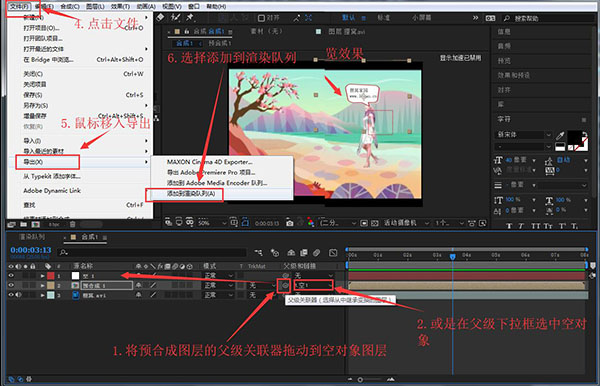Screen dimensions: 600x386
Task: Toggle the Faux Italic T button
Action: [x=521, y=226]
